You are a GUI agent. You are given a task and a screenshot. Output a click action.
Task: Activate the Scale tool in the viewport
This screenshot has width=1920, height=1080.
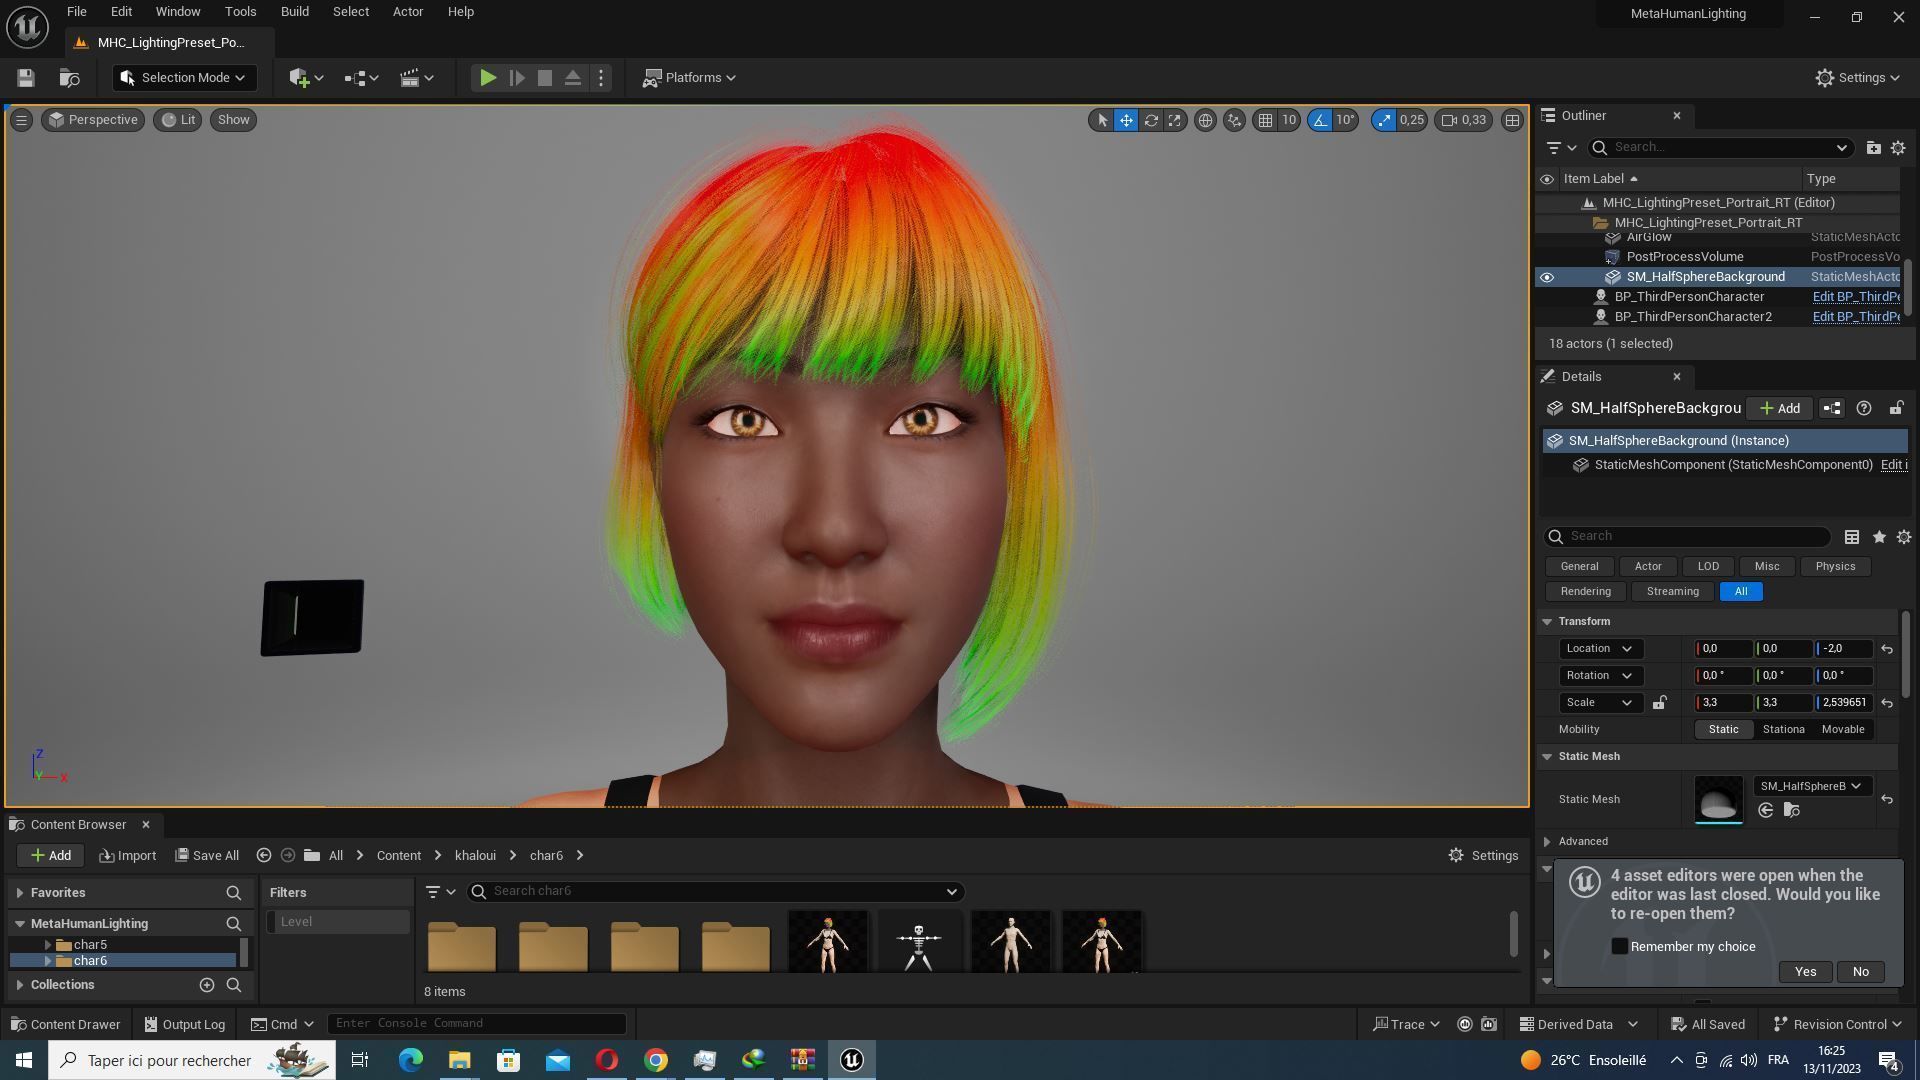pyautogui.click(x=1175, y=120)
